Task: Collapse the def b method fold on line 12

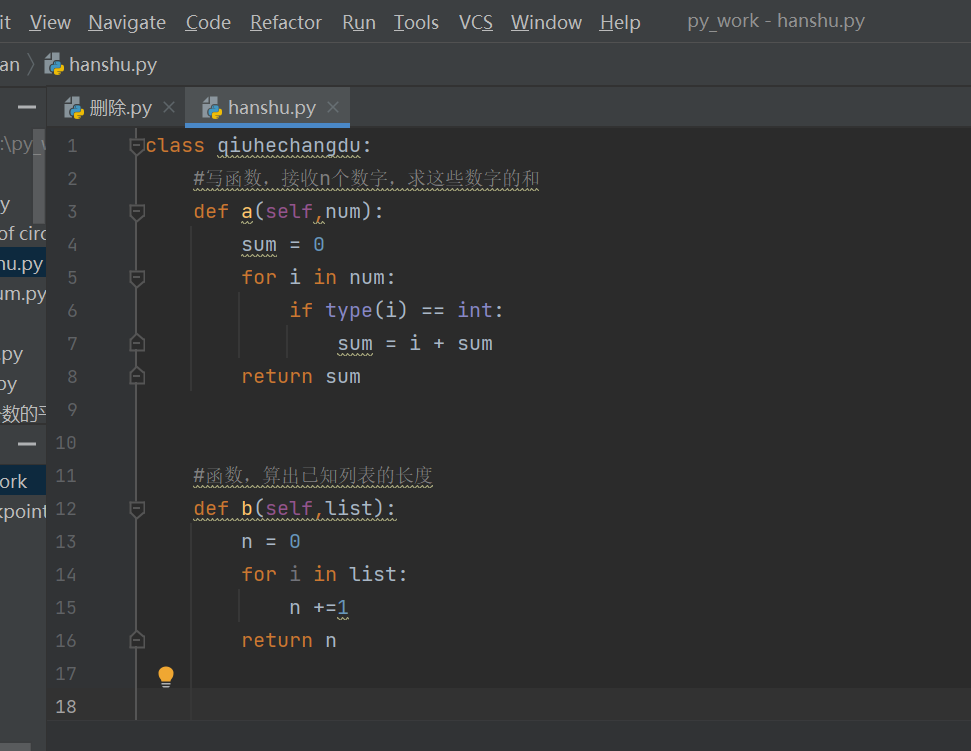Action: [x=137, y=509]
